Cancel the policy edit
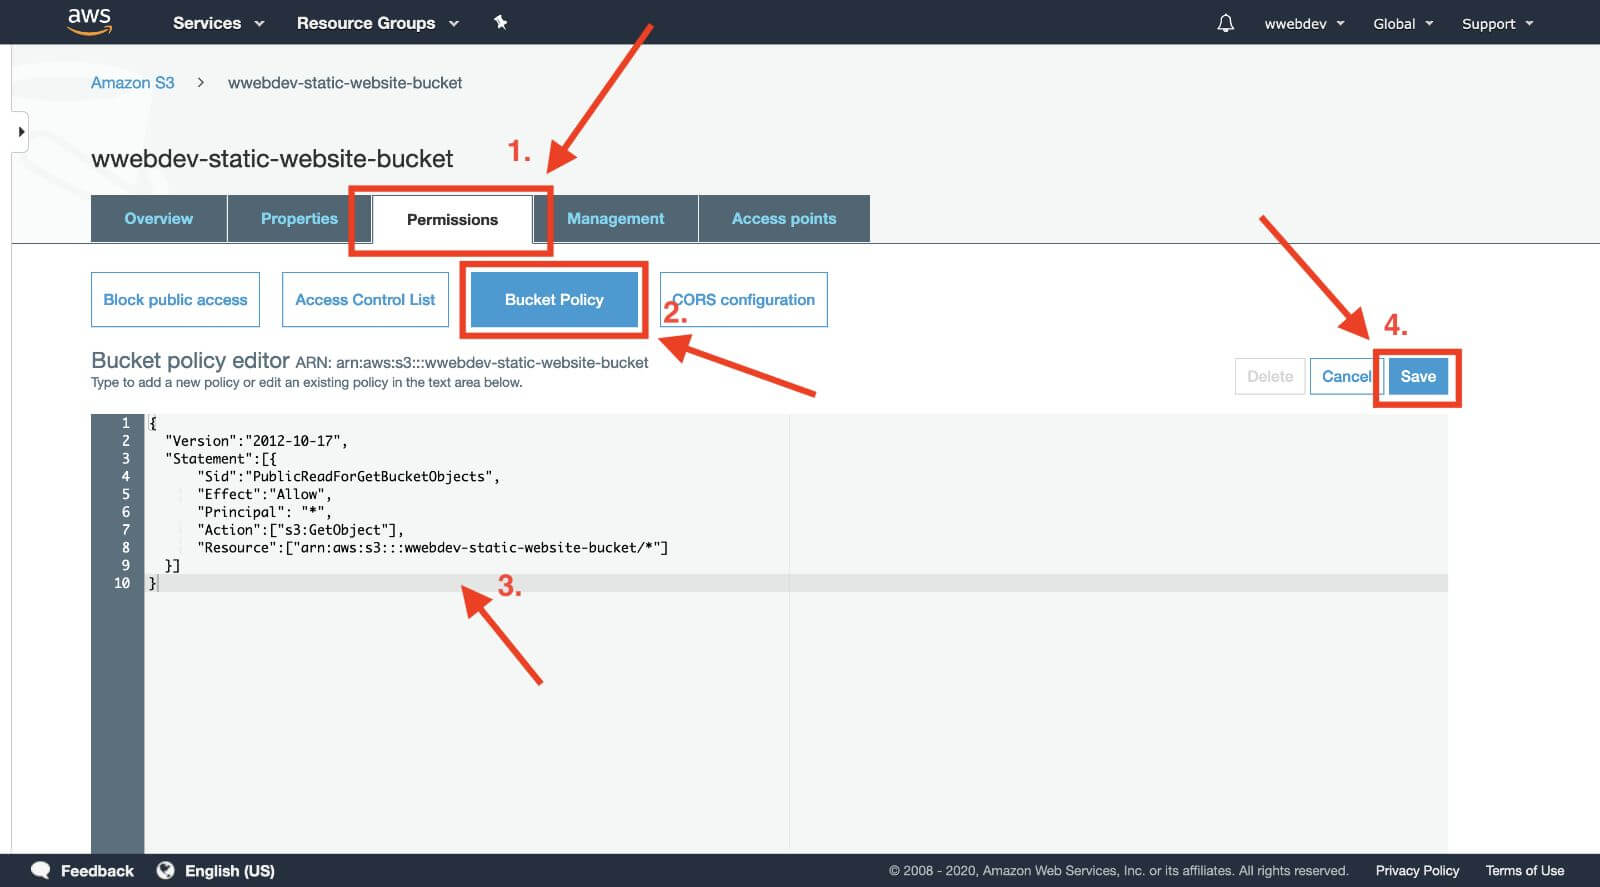The image size is (1600, 887). pos(1346,376)
